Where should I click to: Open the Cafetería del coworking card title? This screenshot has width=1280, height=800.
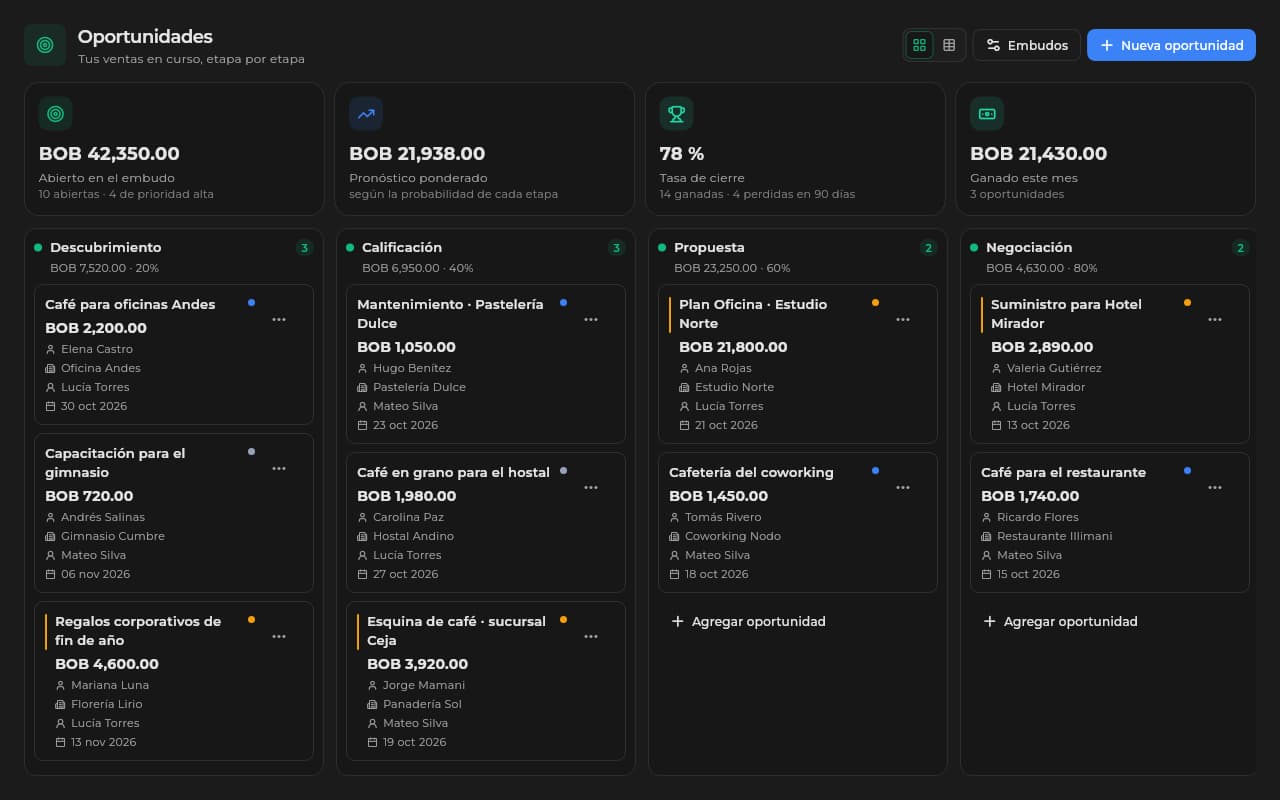751,472
